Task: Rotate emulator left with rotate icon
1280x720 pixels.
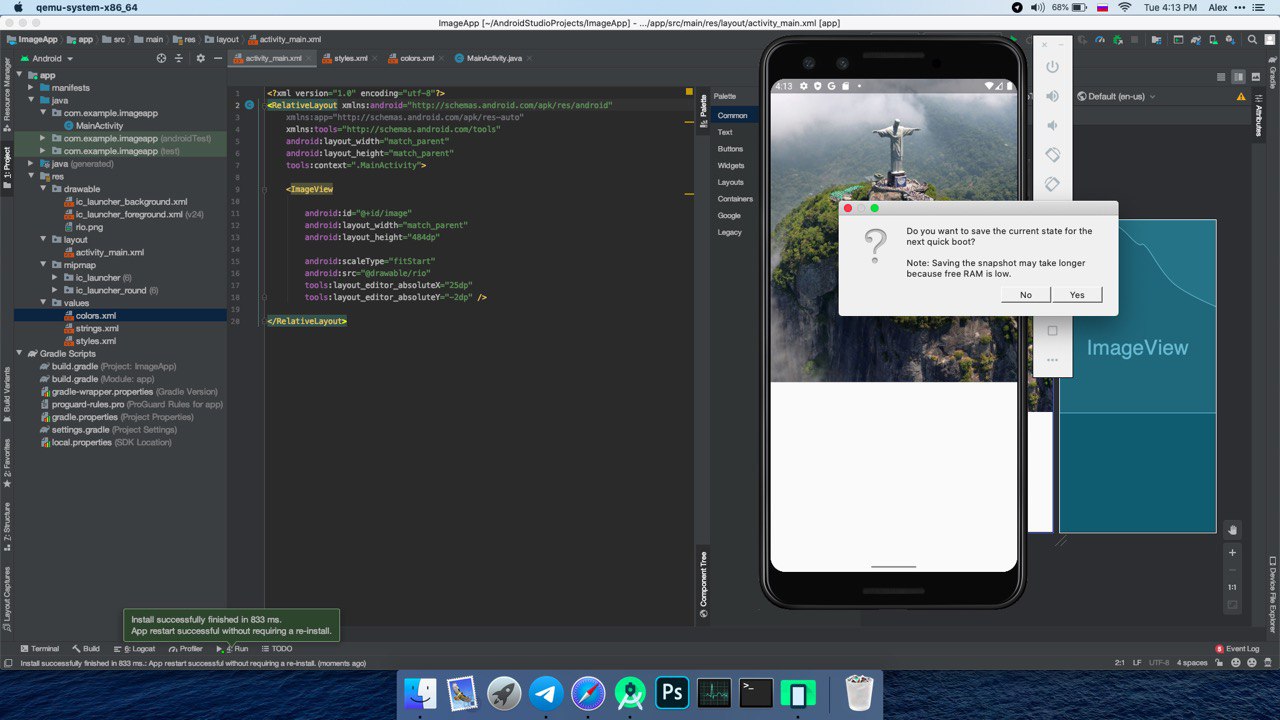Action: click(x=1052, y=155)
